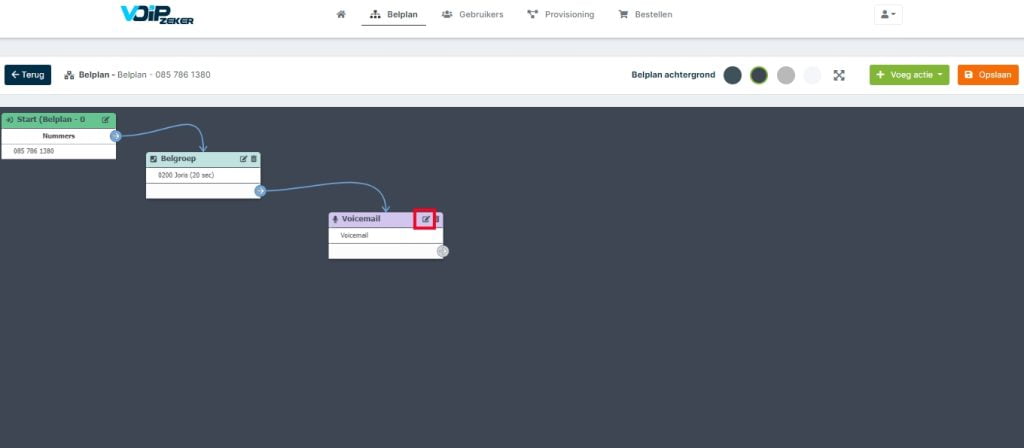
Task: Click the Nummers heading in Start node
Action: pyautogui.click(x=59, y=136)
